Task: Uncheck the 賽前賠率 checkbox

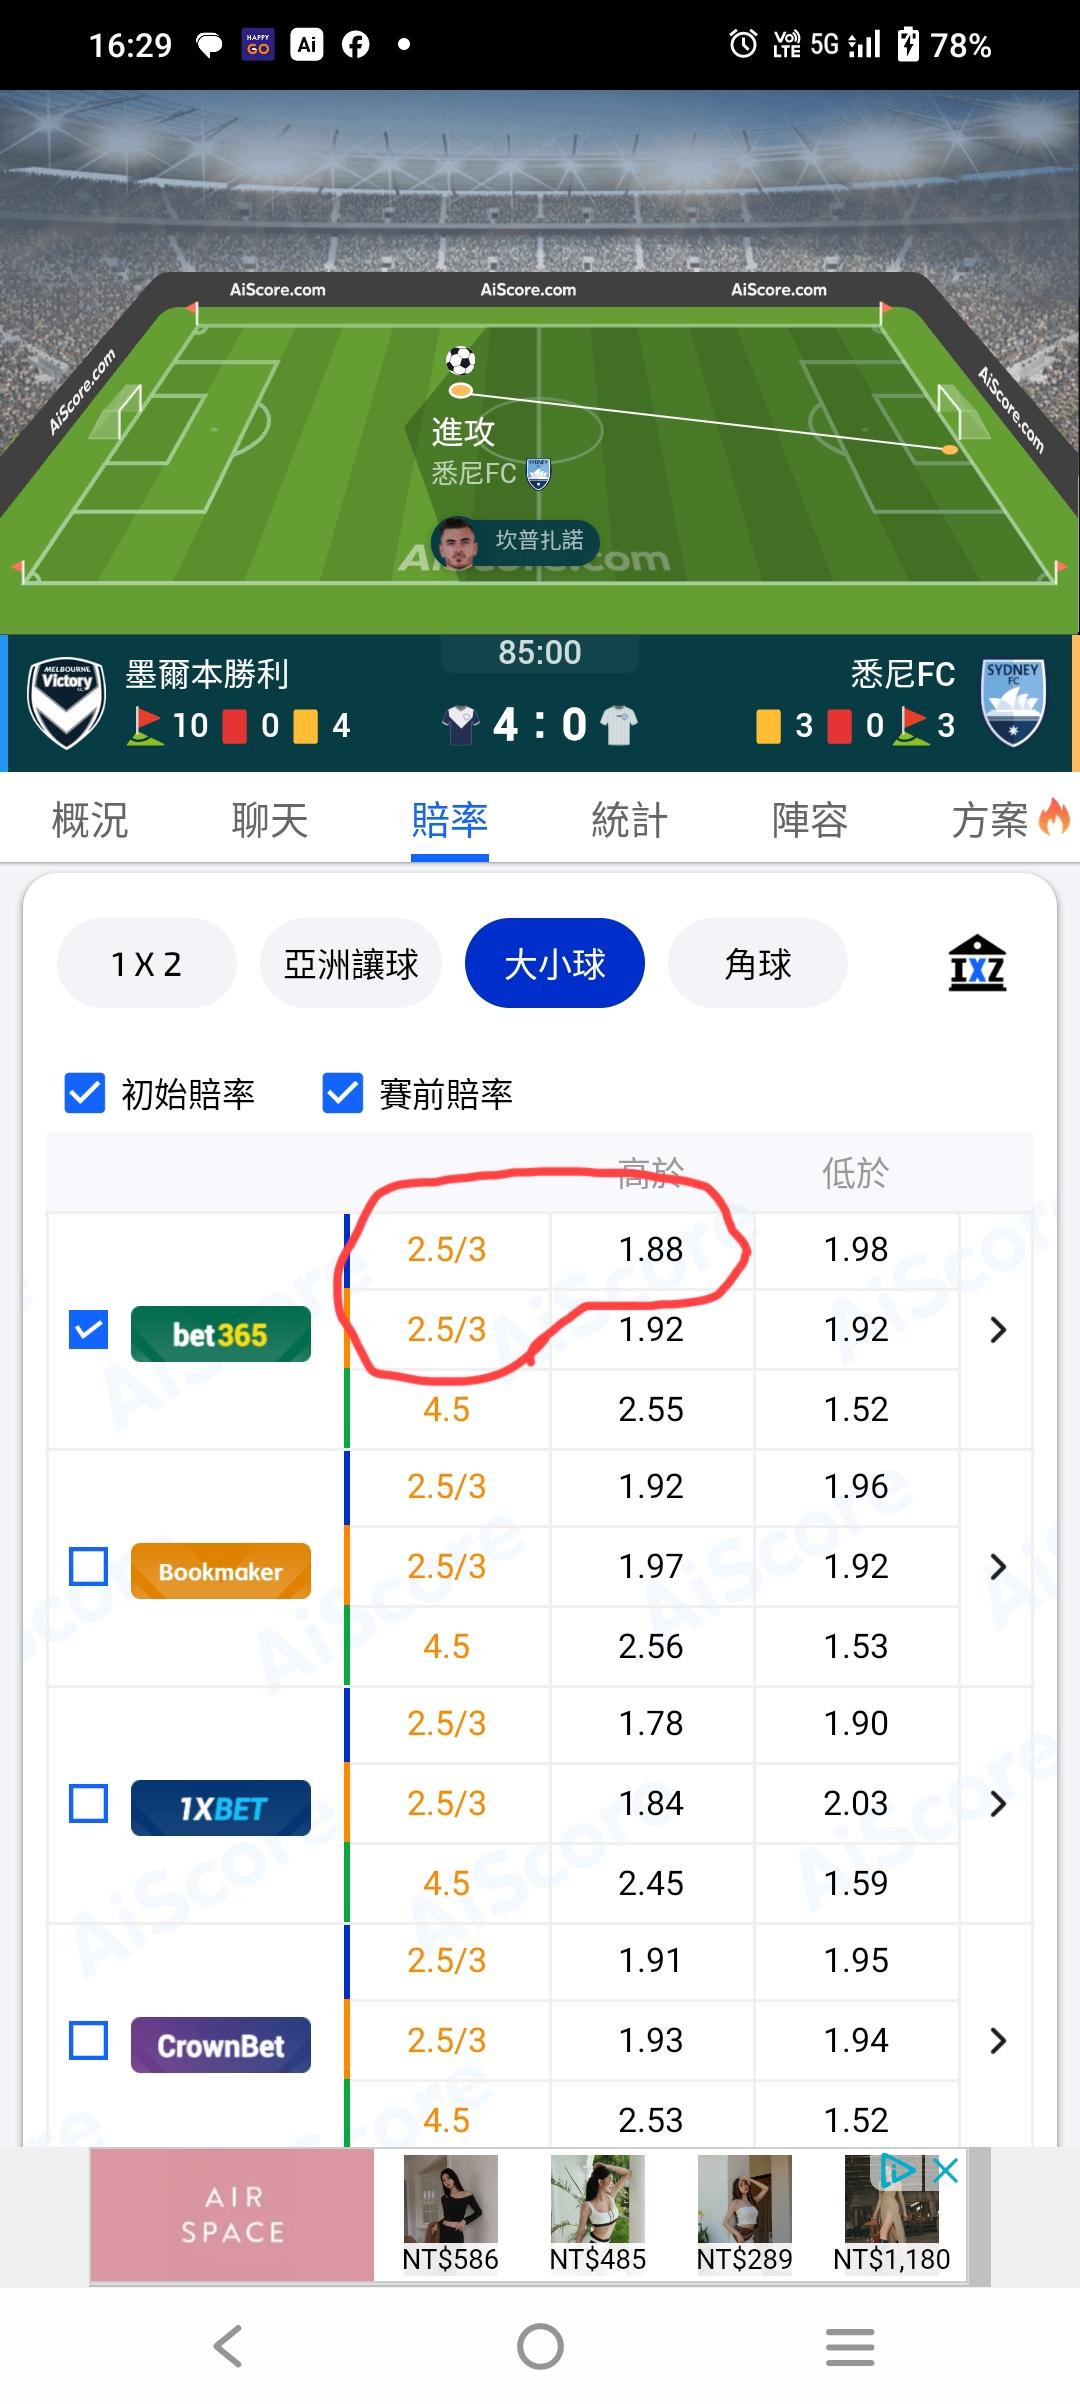Action: click(x=342, y=1093)
